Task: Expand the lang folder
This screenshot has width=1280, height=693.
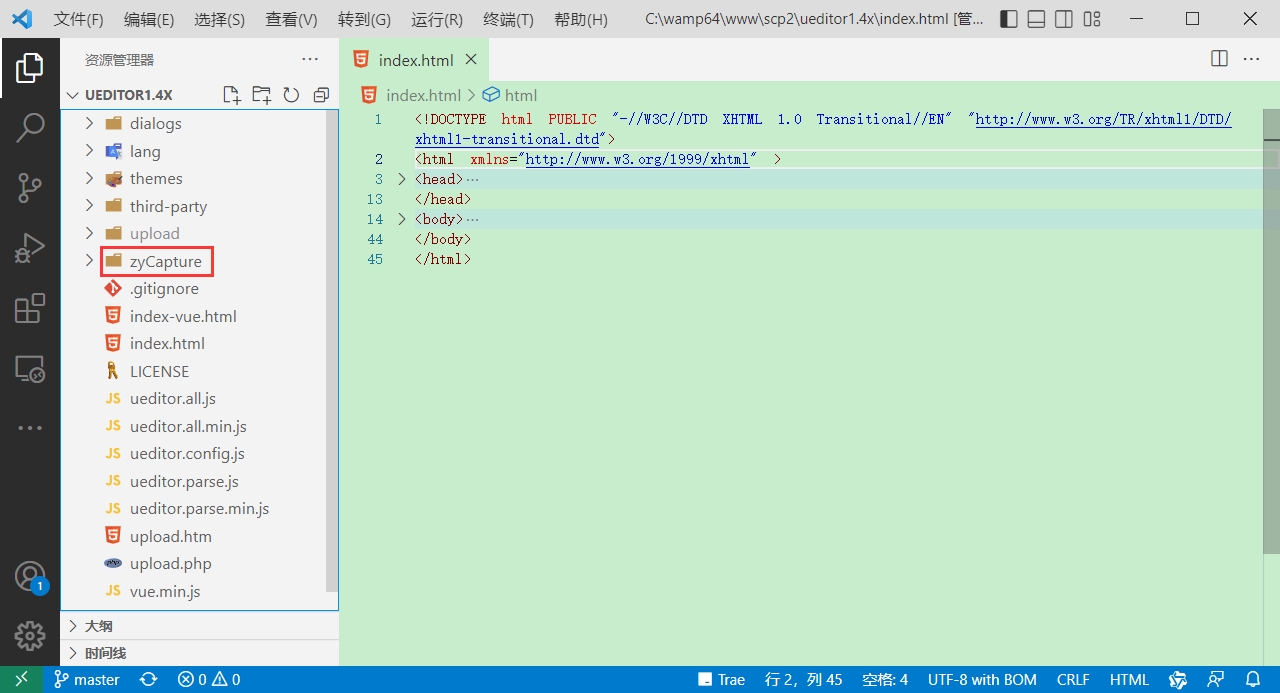Action: 89,151
